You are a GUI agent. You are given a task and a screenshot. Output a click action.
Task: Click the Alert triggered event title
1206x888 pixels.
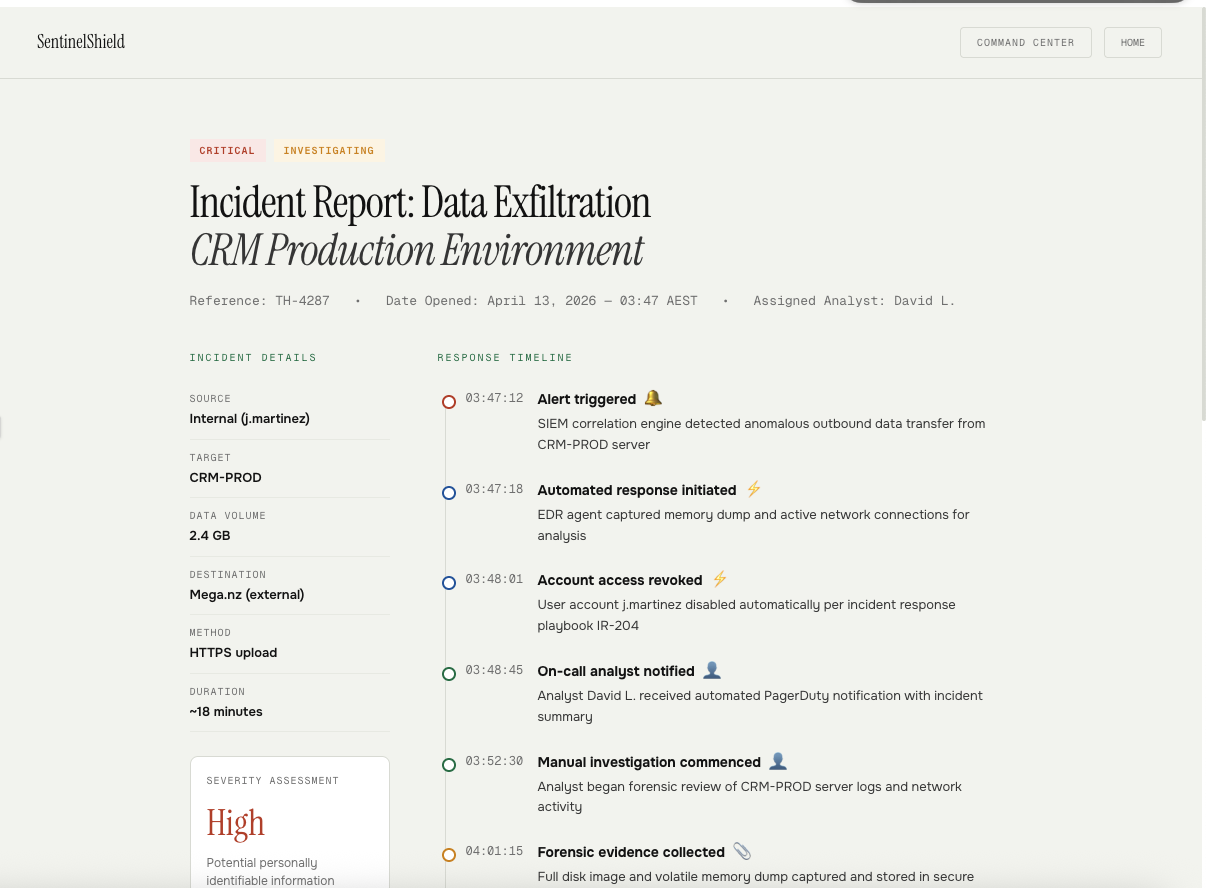(x=587, y=399)
